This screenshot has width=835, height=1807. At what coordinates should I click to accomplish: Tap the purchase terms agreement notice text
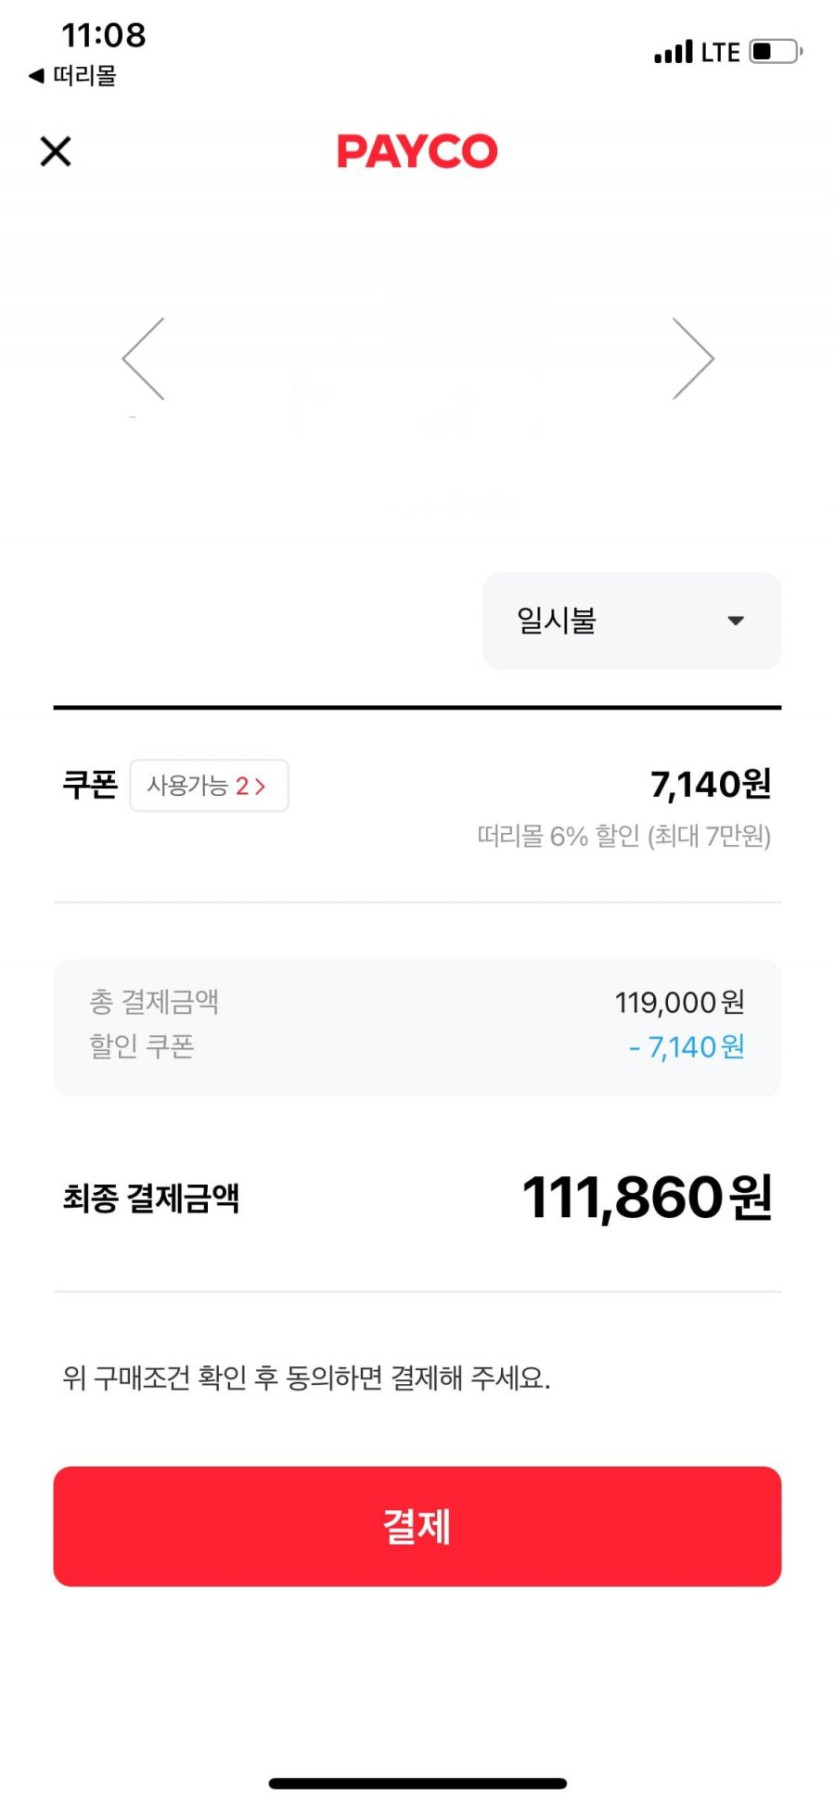pos(306,1378)
